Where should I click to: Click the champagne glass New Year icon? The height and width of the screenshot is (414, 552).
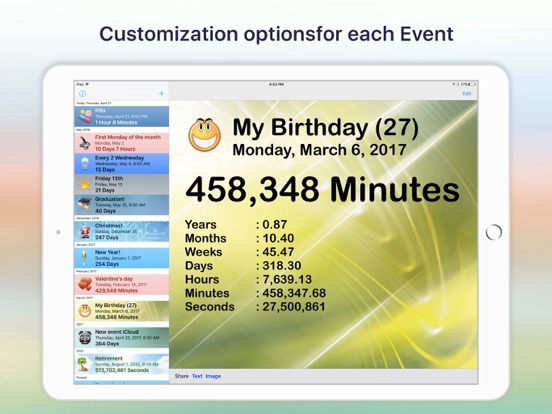(84, 258)
